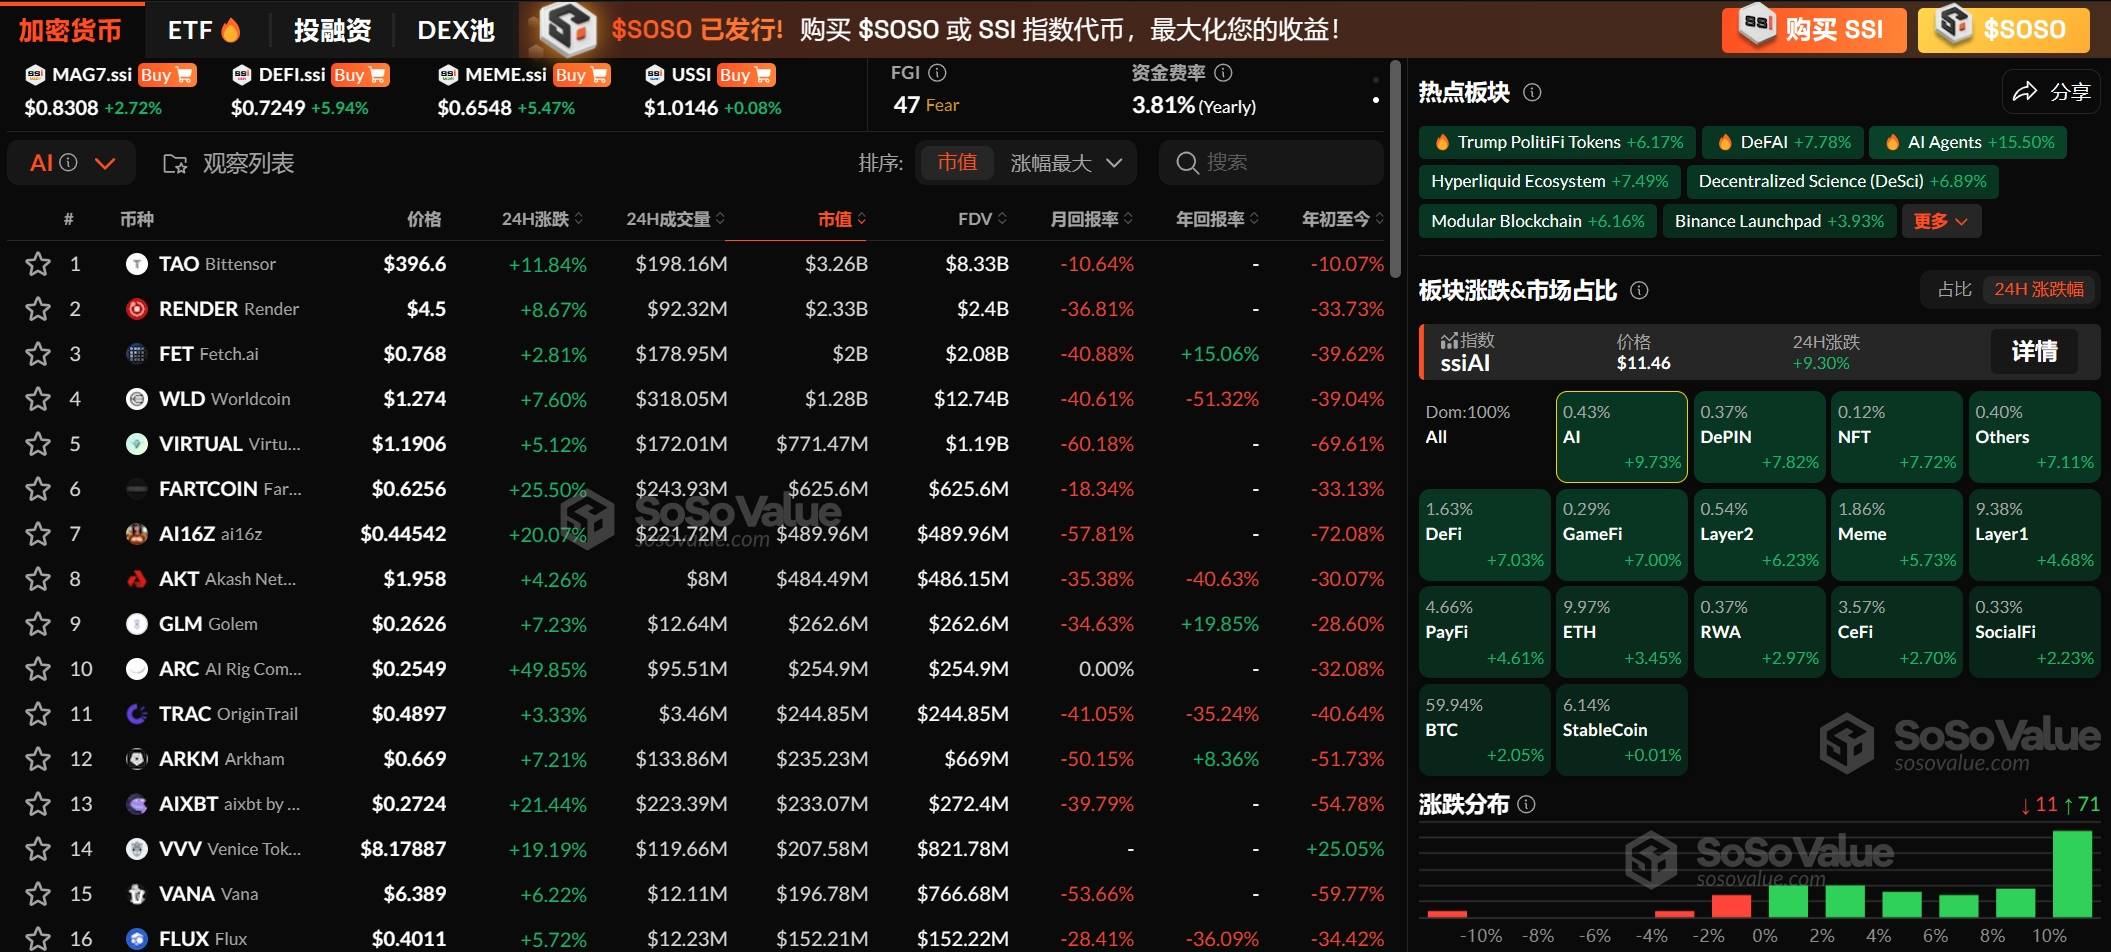This screenshot has width=2111, height=952.
Task: Click the GLM Golem logo
Action: tap(137, 624)
